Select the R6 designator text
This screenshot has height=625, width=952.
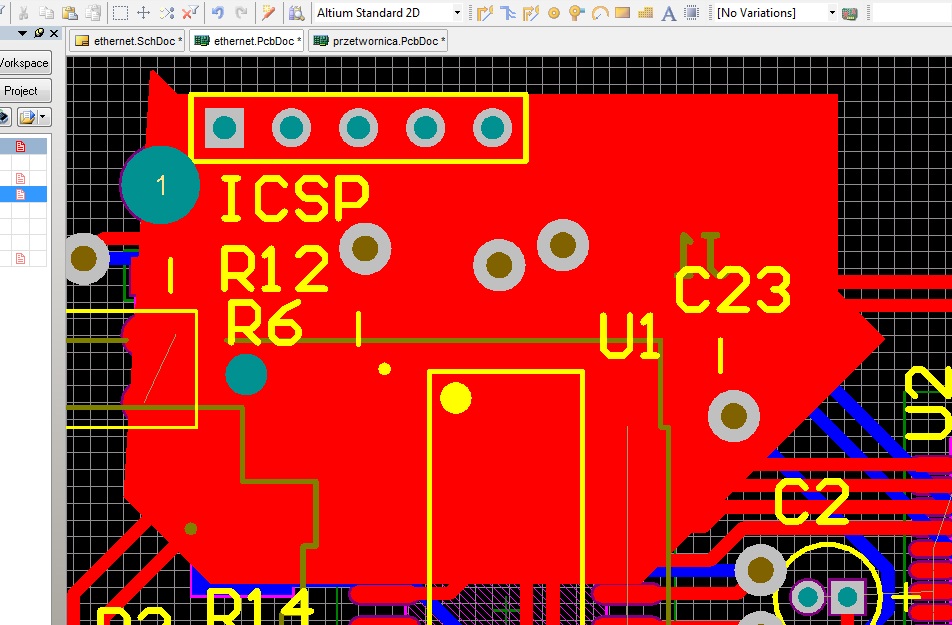[265, 323]
